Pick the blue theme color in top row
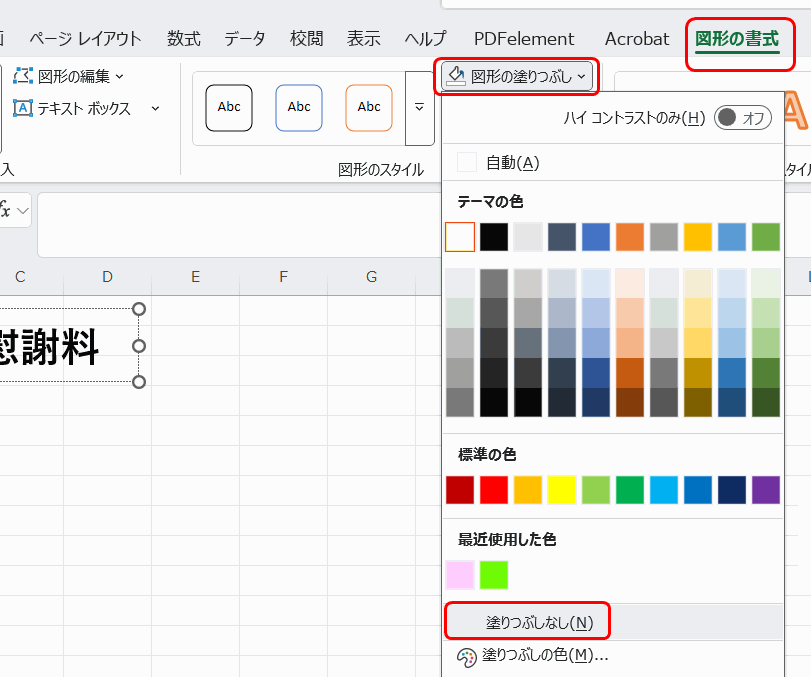 596,237
